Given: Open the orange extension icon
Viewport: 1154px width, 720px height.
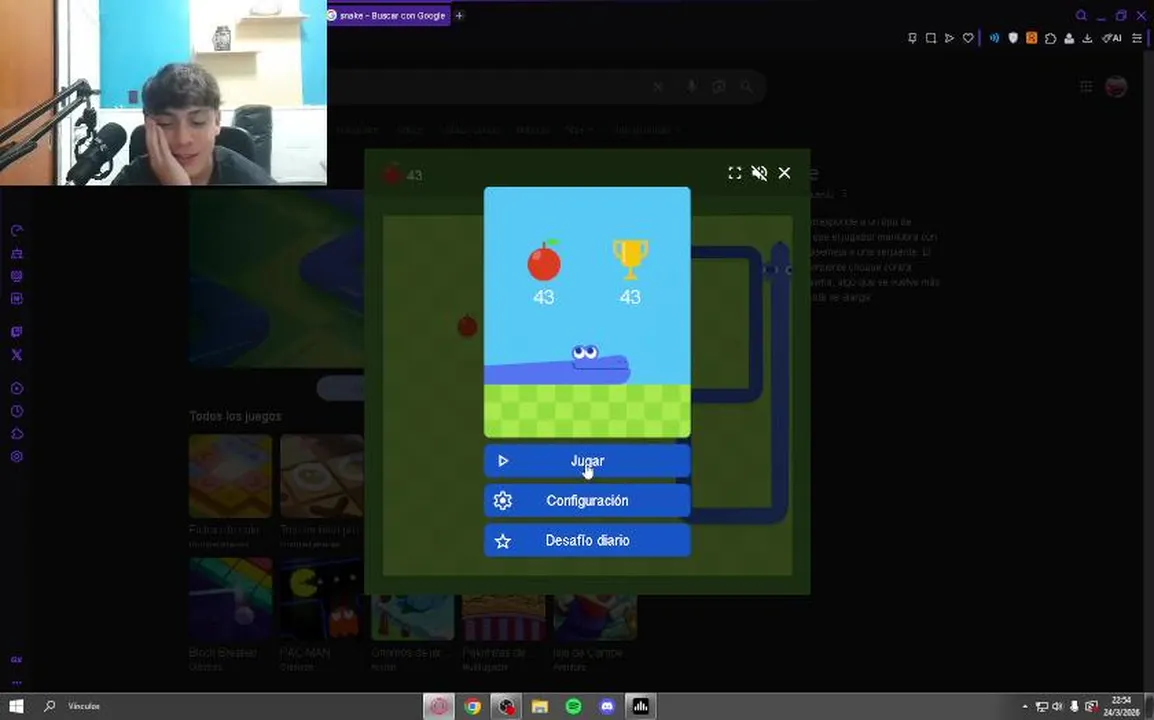Looking at the screenshot, I should pyautogui.click(x=1032, y=38).
